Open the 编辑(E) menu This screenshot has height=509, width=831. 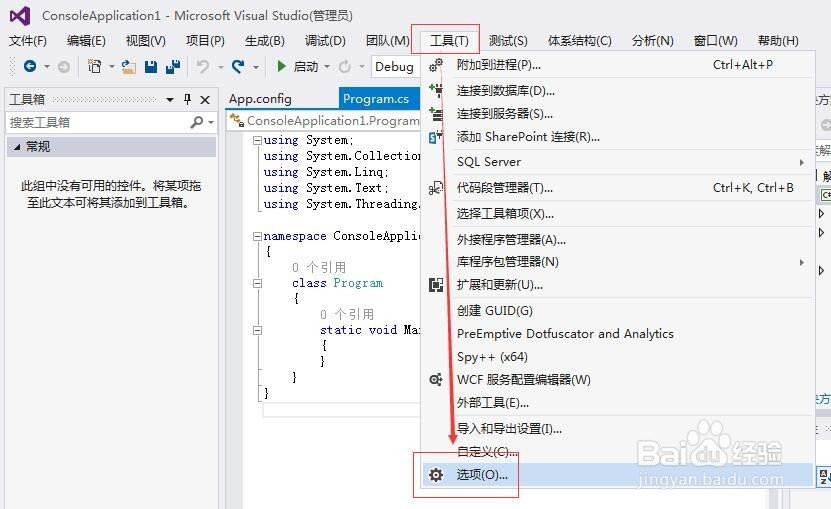(x=86, y=41)
